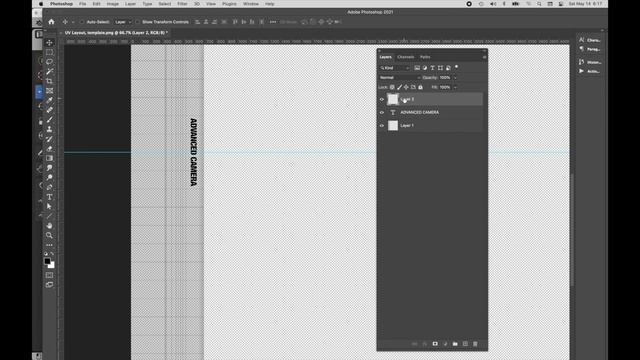Select the Dodge tool
This screenshot has width=640, height=360.
(49, 178)
